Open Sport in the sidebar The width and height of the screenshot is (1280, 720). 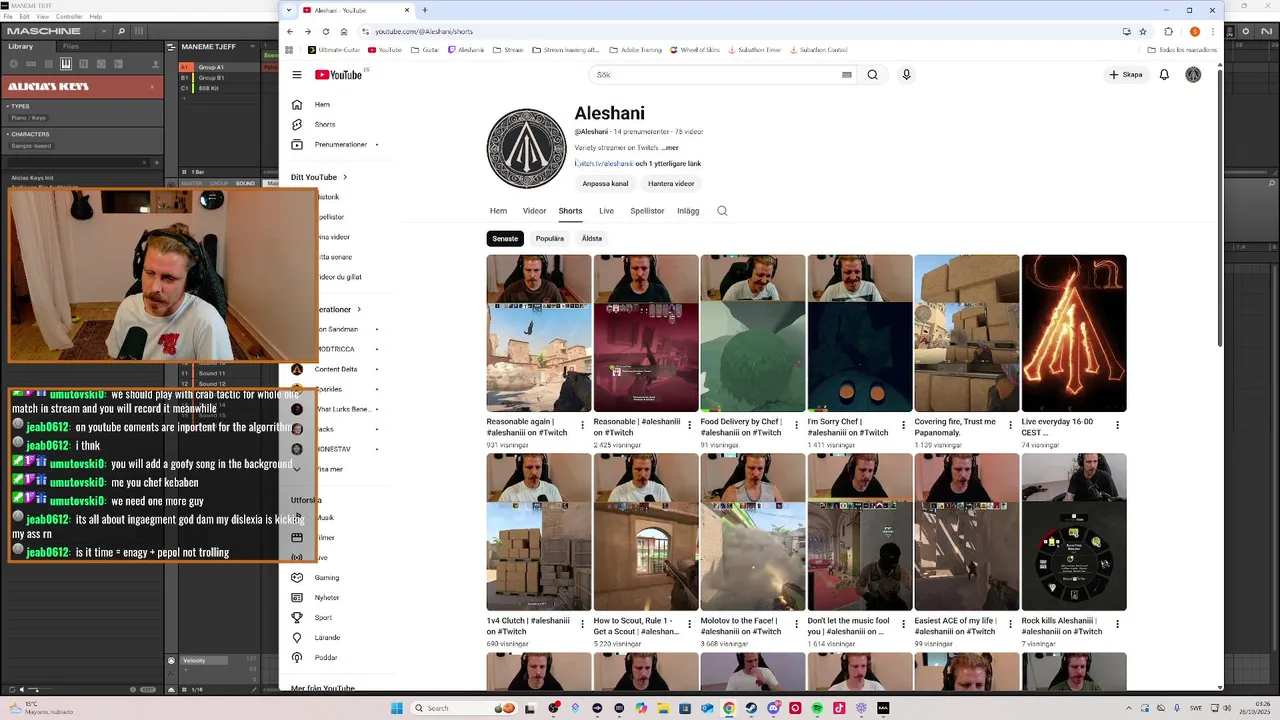point(323,617)
